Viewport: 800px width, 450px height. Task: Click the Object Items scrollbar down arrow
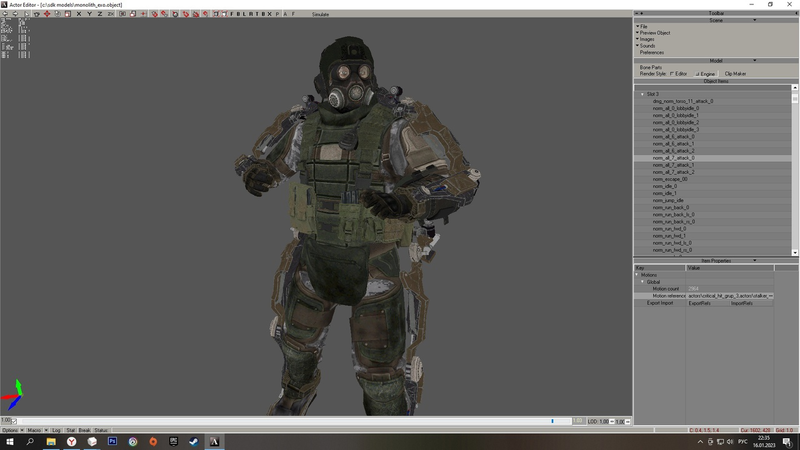pyautogui.click(x=795, y=253)
